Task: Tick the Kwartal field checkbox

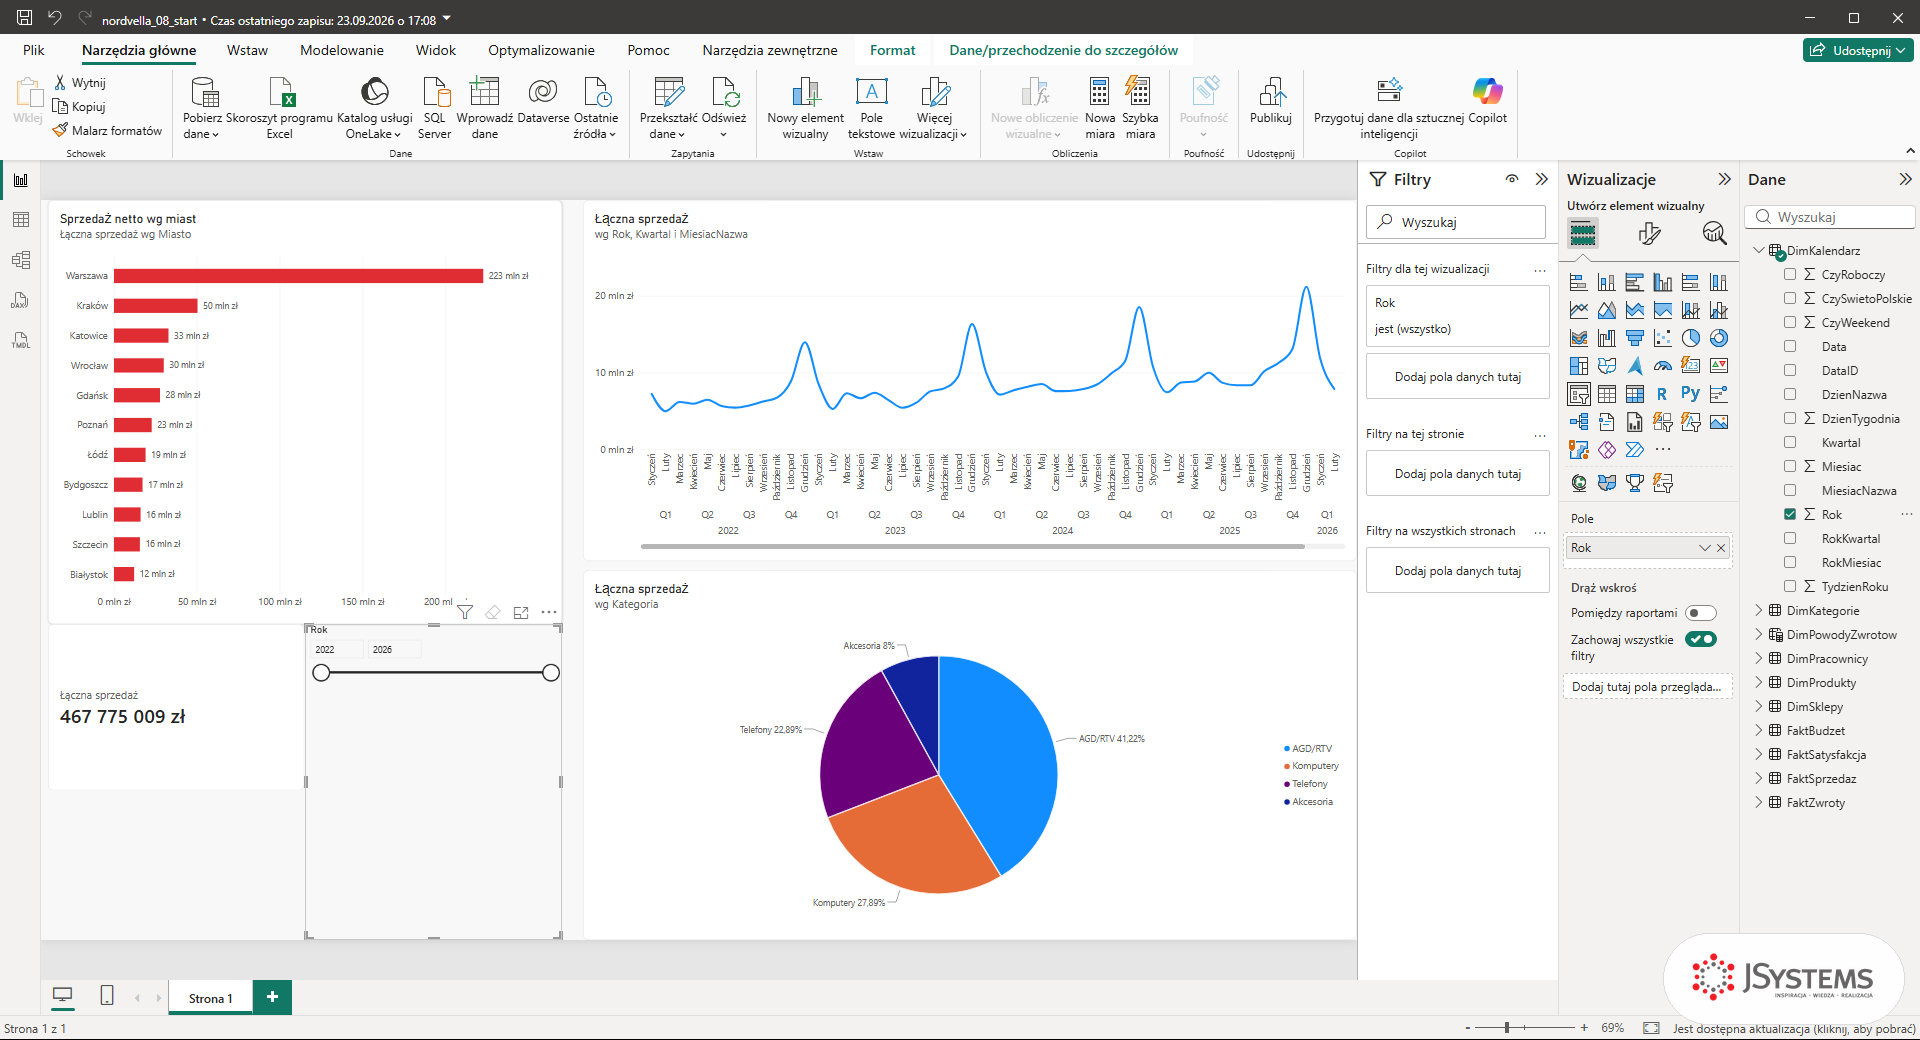Action: click(x=1790, y=442)
